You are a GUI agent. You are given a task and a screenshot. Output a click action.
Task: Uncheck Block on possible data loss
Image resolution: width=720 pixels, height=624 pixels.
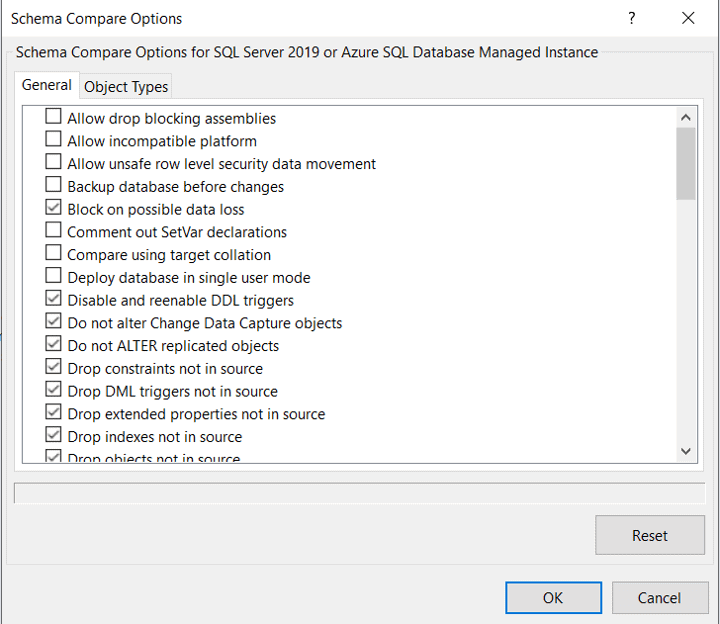[53, 207]
